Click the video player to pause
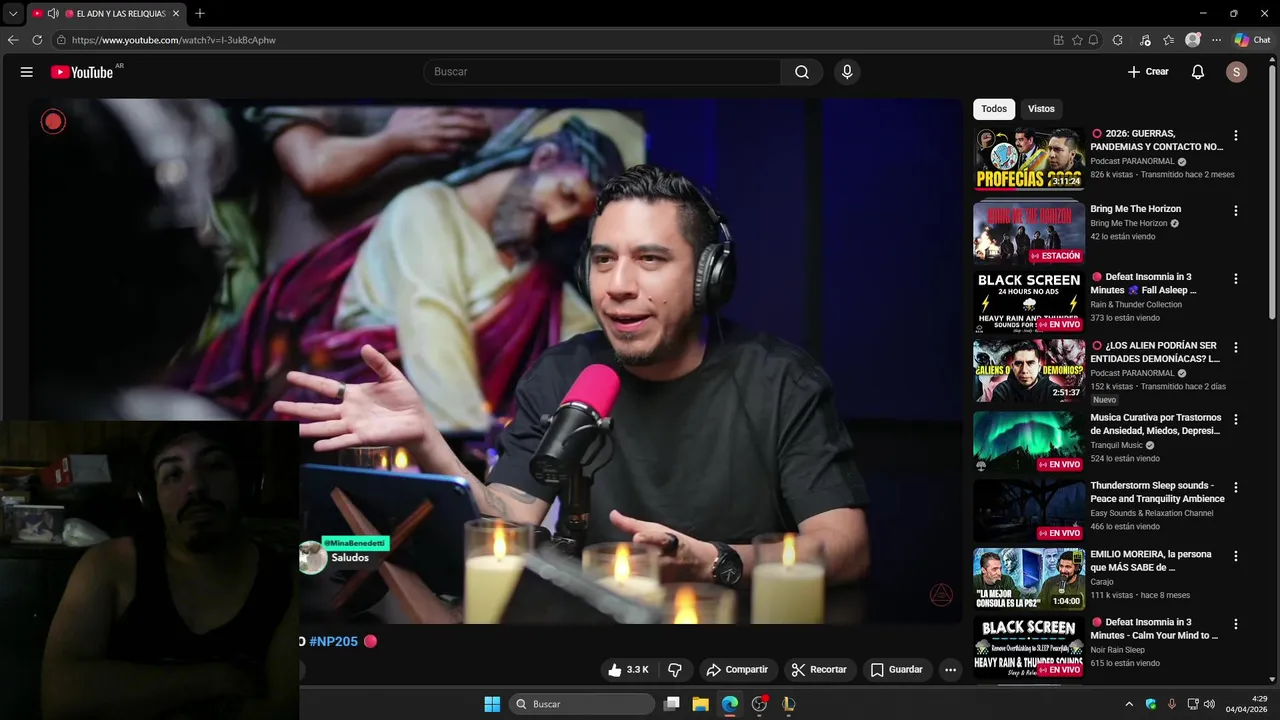 coord(495,360)
